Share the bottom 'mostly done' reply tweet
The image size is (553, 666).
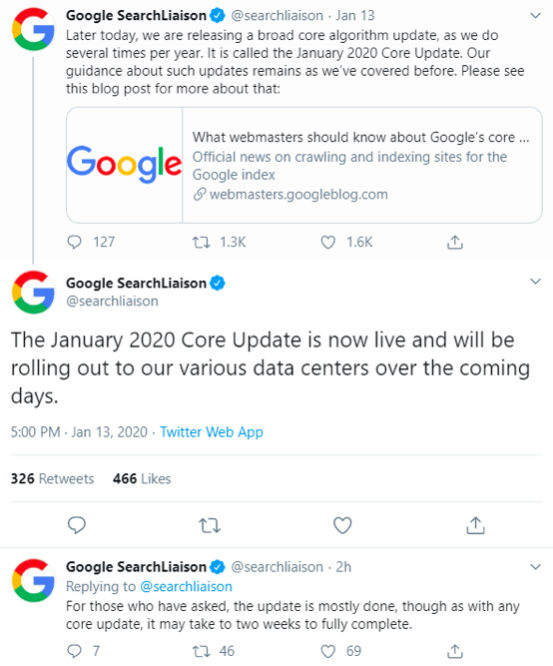click(x=455, y=651)
